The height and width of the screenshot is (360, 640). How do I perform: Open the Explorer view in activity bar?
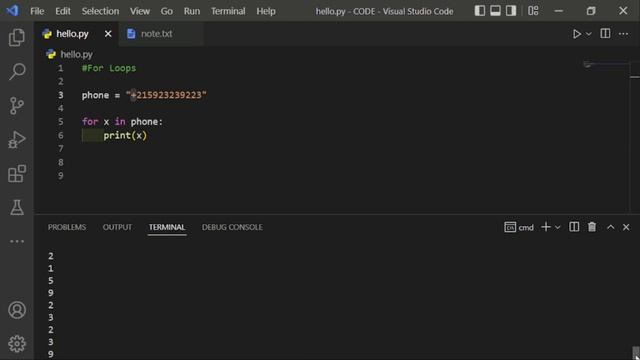pyautogui.click(x=17, y=38)
